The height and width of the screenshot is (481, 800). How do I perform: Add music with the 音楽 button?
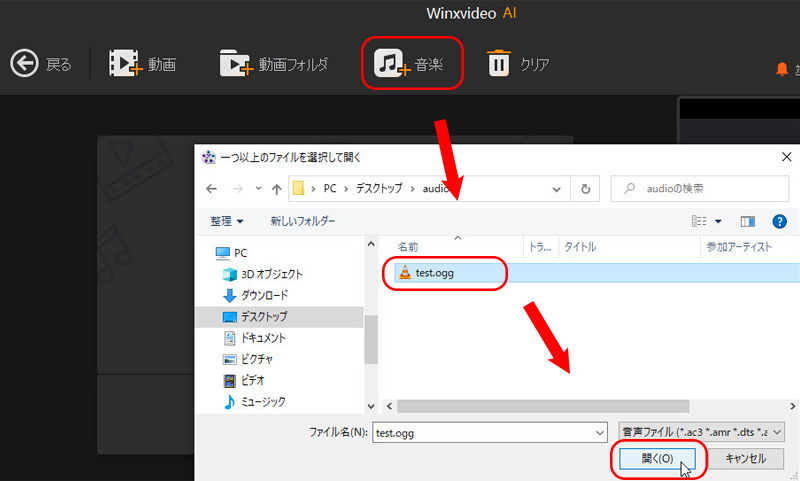tap(409, 64)
